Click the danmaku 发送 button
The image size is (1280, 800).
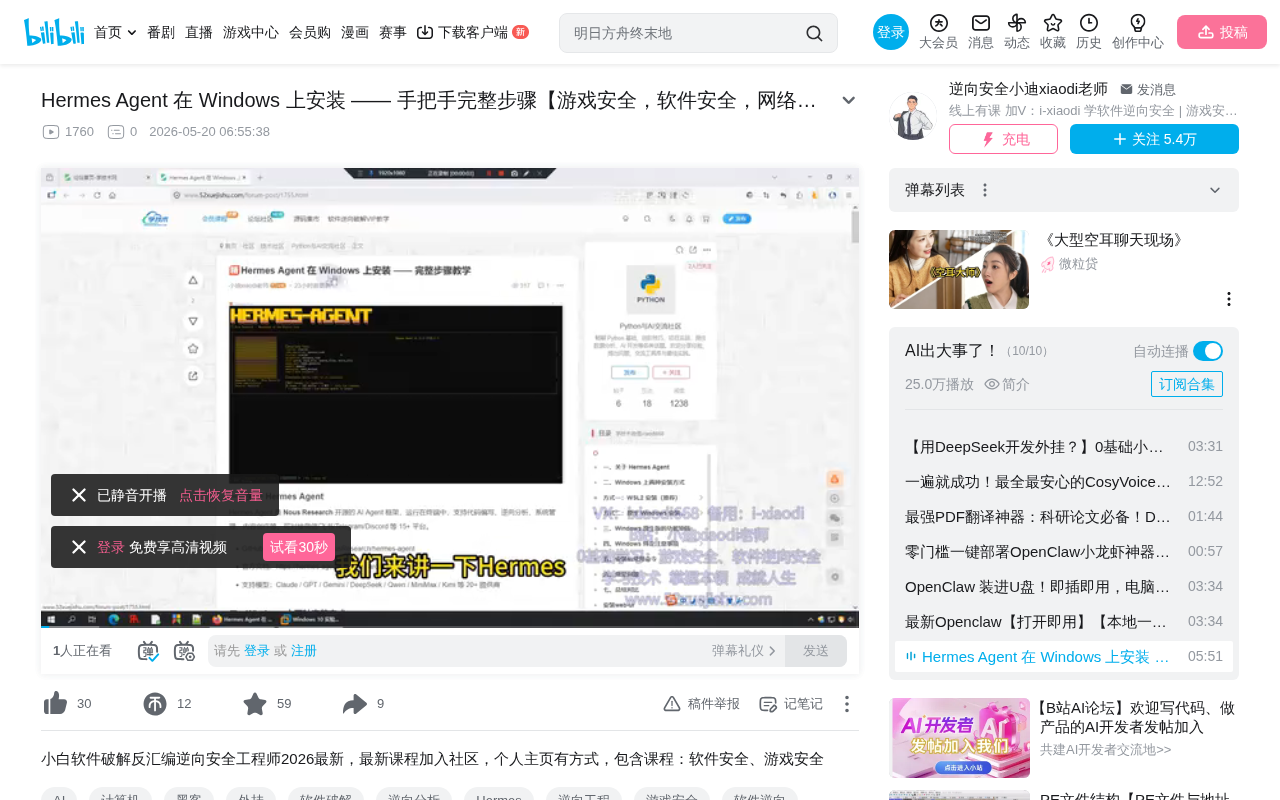coord(816,651)
